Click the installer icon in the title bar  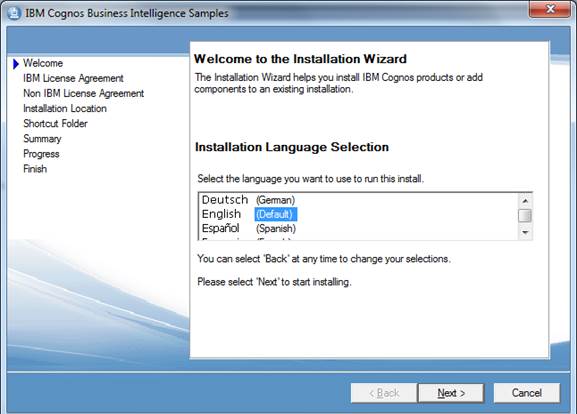(x=14, y=13)
